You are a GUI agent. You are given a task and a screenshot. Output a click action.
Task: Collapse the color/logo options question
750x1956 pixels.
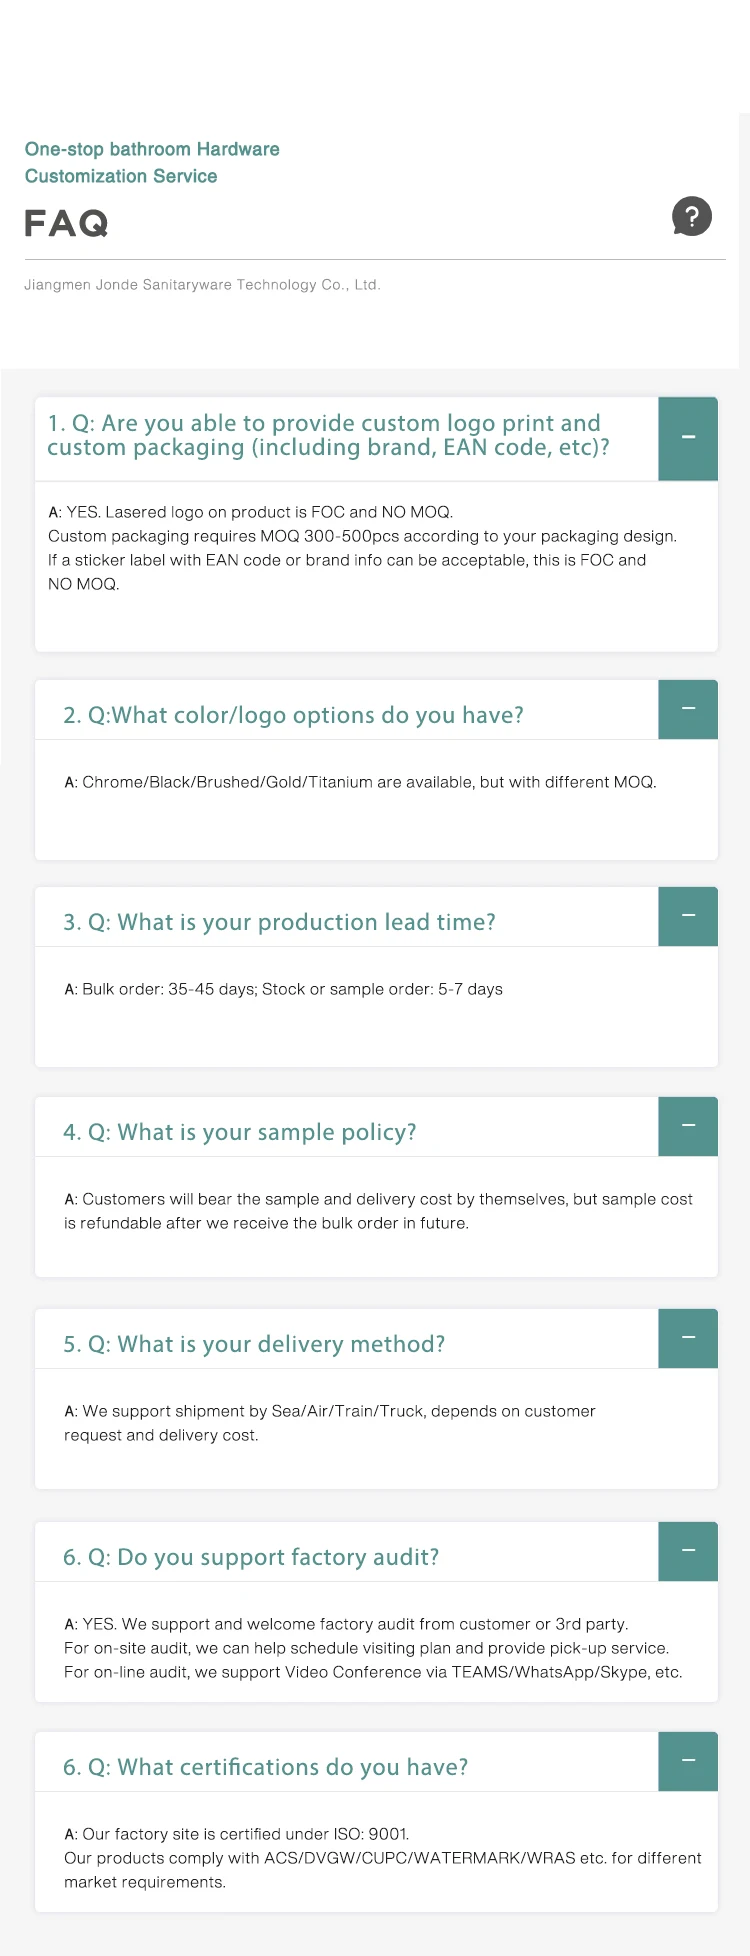click(688, 709)
